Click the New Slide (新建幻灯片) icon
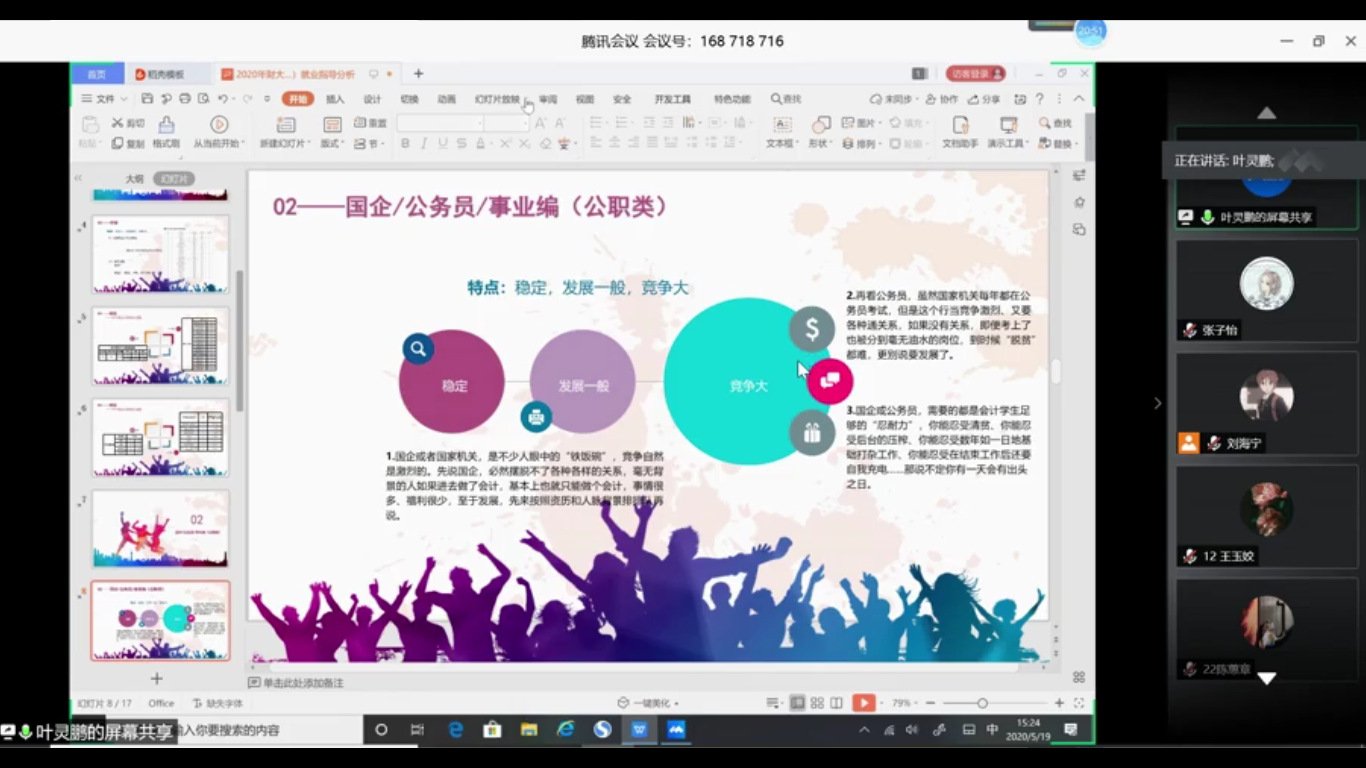The width and height of the screenshot is (1366, 768). 286,125
